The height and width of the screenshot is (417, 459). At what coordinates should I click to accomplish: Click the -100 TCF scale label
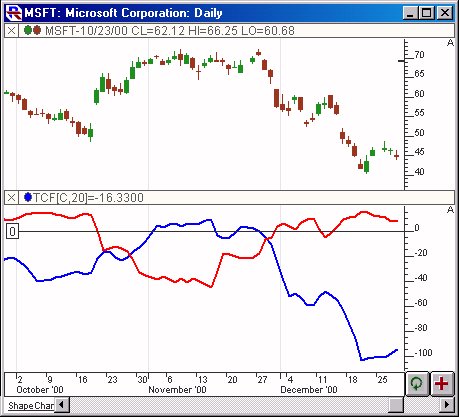pyautogui.click(x=423, y=353)
